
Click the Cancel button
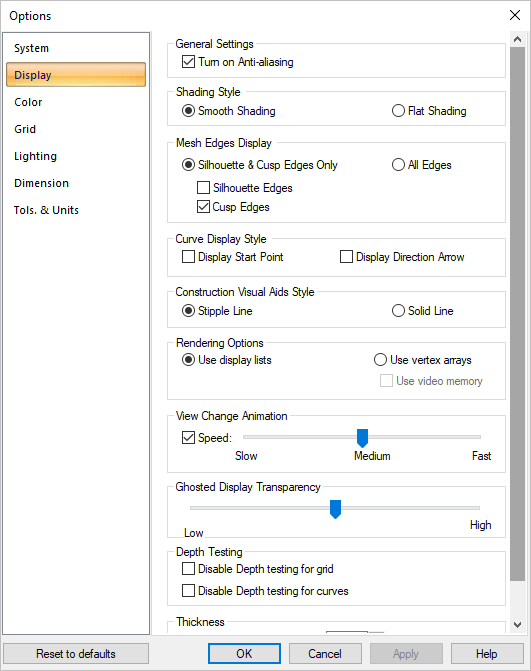[325, 653]
